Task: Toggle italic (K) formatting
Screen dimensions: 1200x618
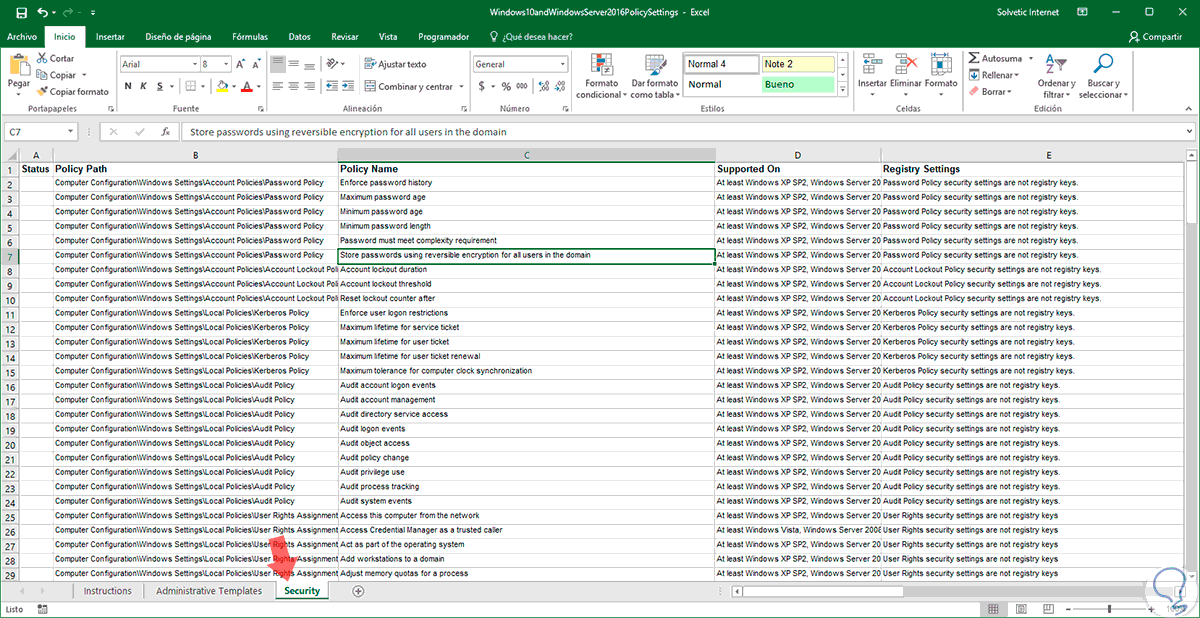Action: pyautogui.click(x=144, y=86)
